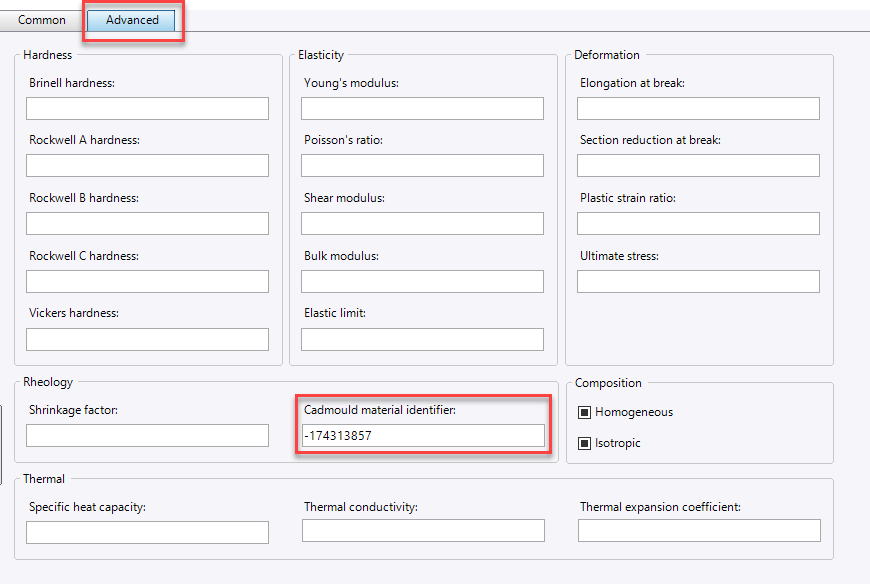Focus the Section reduction at break field
Viewport: 870px width, 584px height.
coord(698,166)
